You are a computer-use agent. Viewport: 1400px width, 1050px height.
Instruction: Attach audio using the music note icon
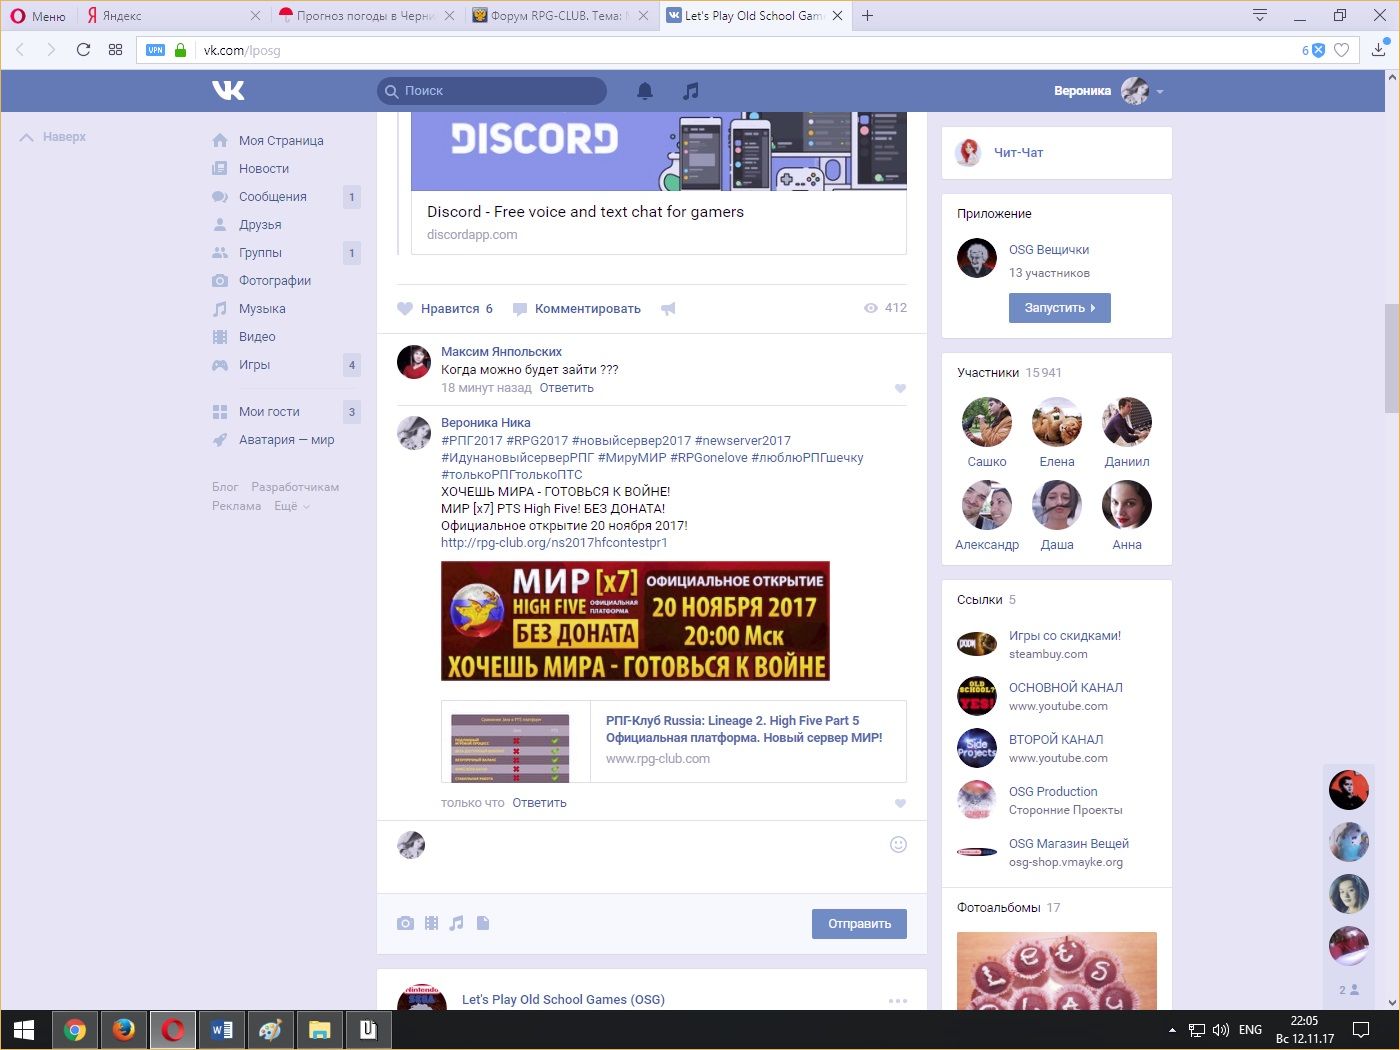point(456,923)
